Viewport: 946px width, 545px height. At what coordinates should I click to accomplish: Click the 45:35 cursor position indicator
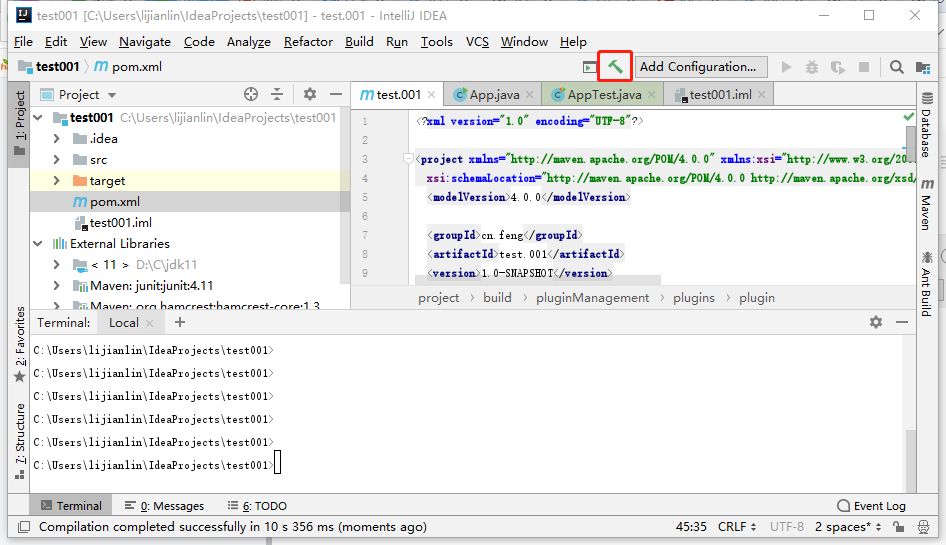pos(691,527)
